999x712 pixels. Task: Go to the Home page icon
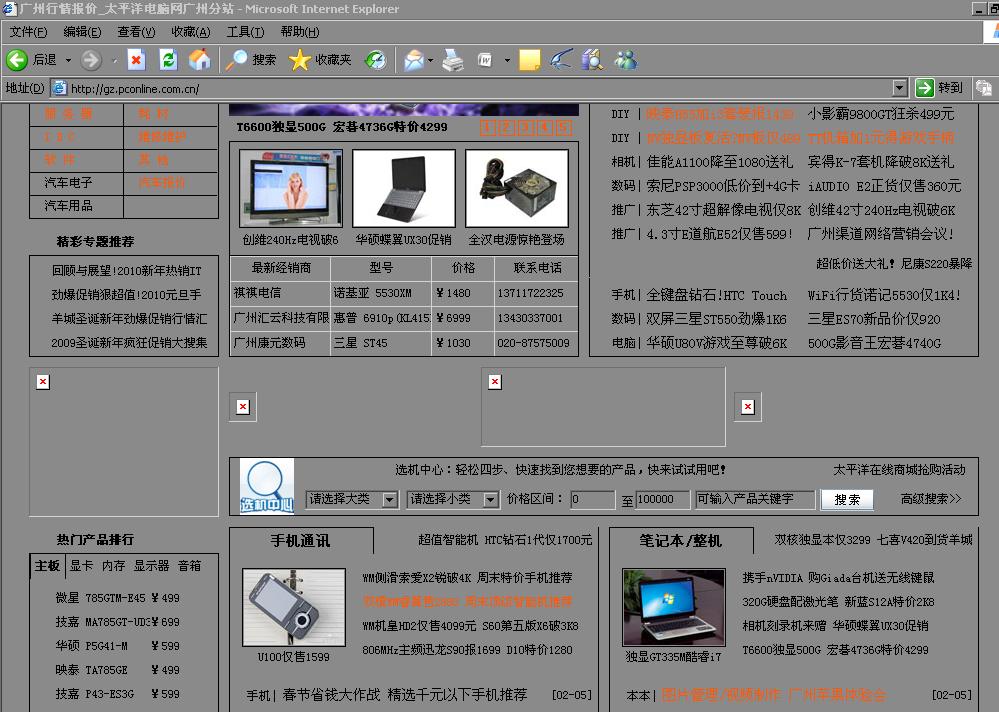pos(200,60)
